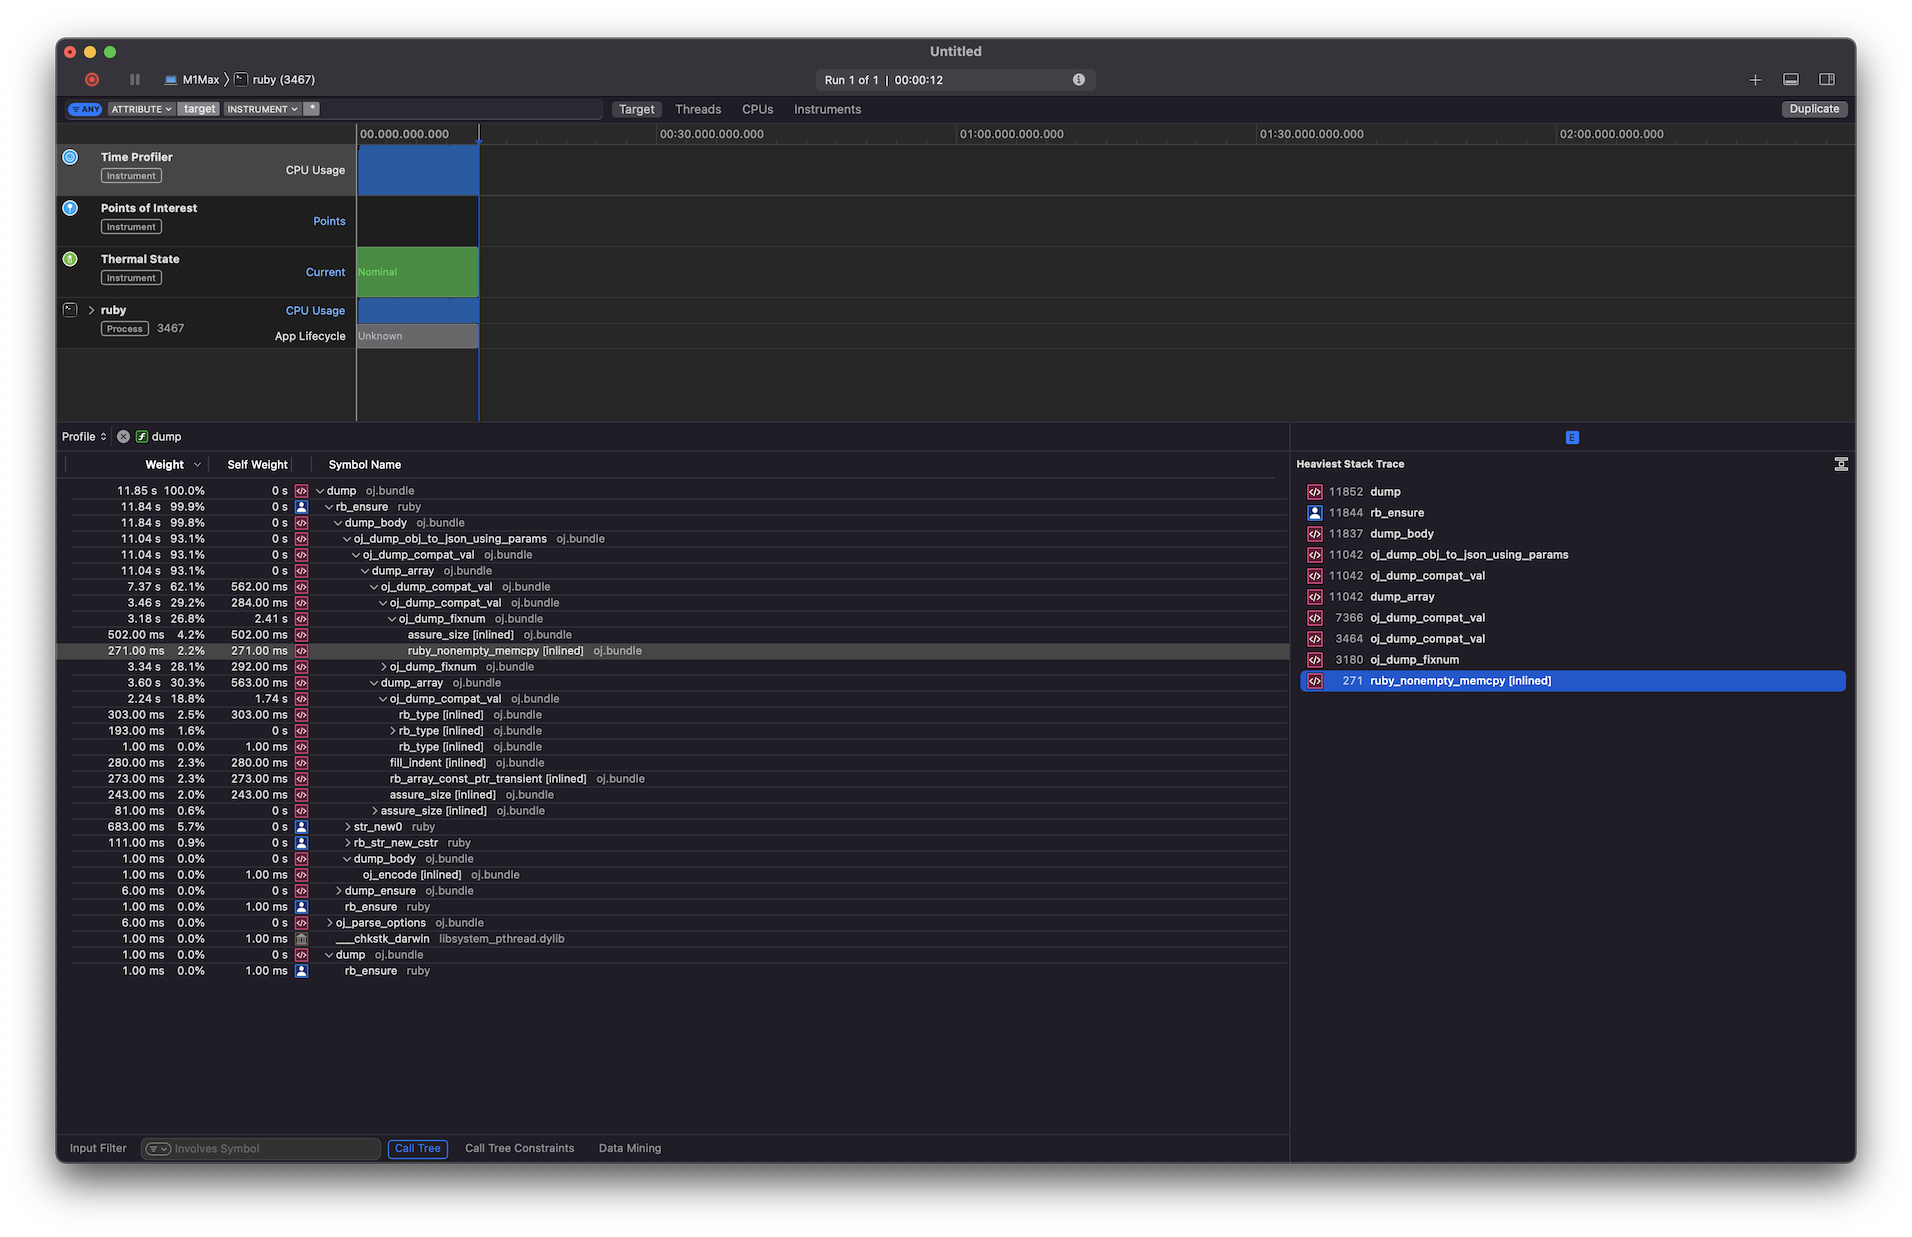Click Run 1 of 1 status display
Viewport: 1912px width, 1237px height.
tap(955, 80)
